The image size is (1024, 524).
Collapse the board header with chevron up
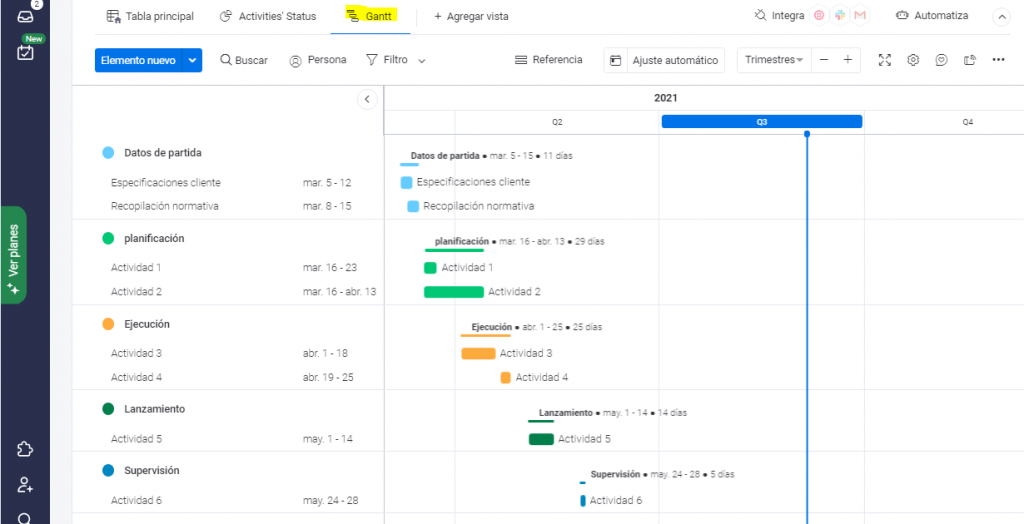point(1001,17)
